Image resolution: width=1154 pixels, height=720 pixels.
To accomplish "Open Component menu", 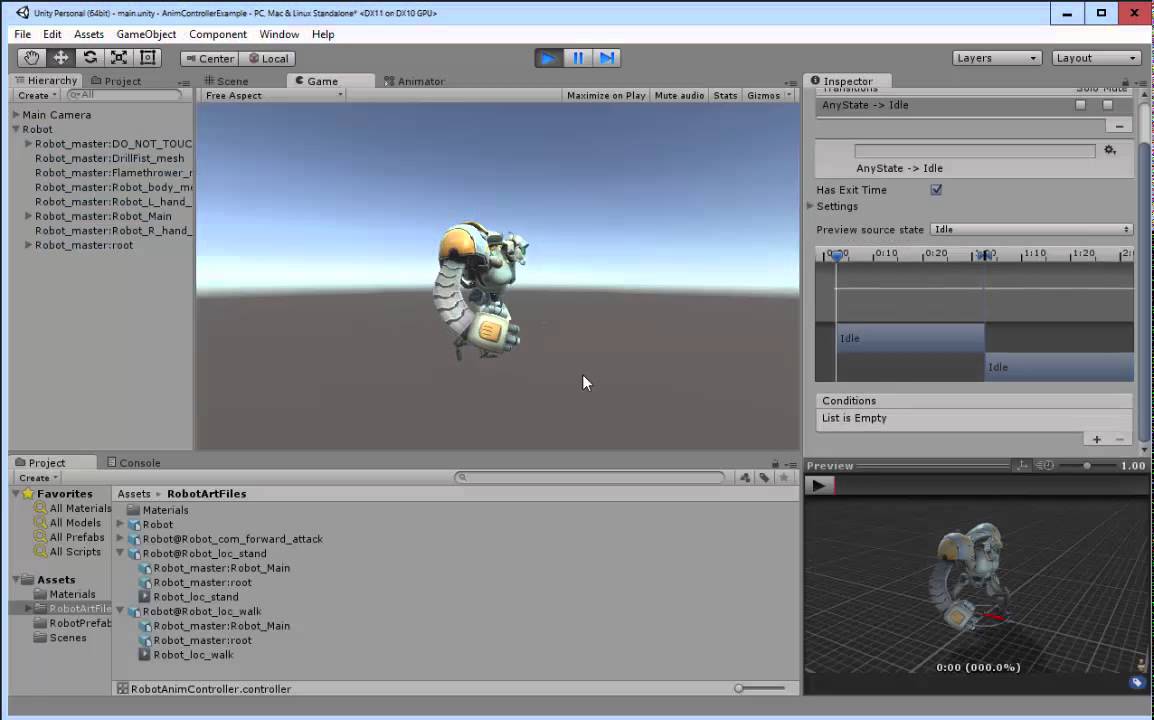I will 218,34.
